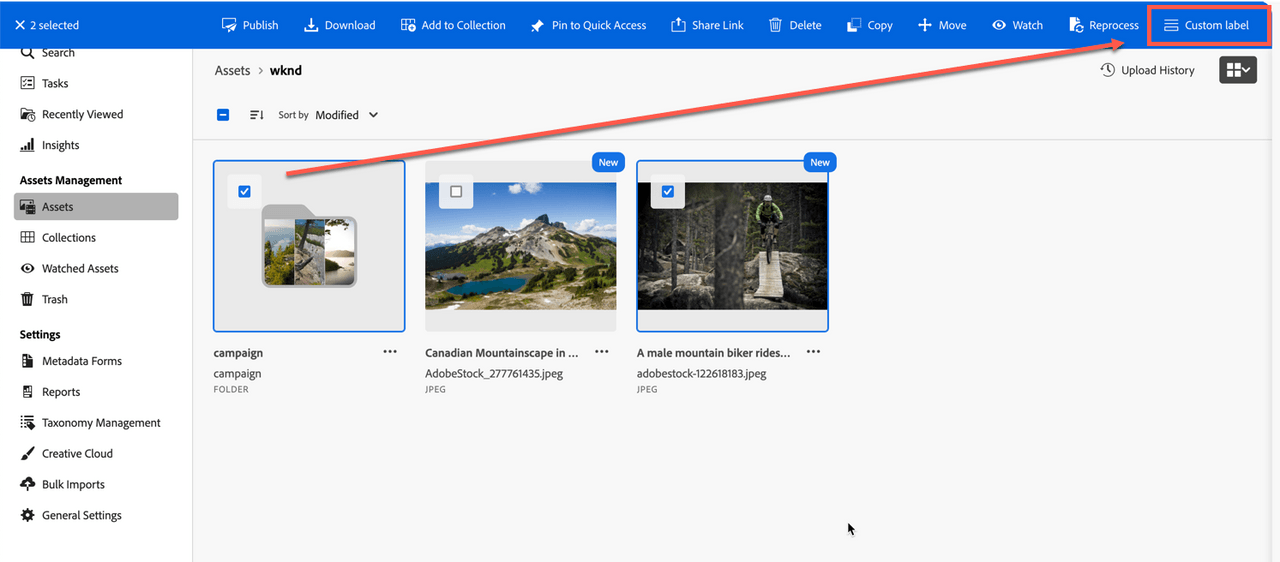Pin selection to Quick Access
Image resolution: width=1280 pixels, height=562 pixels.
[588, 25]
